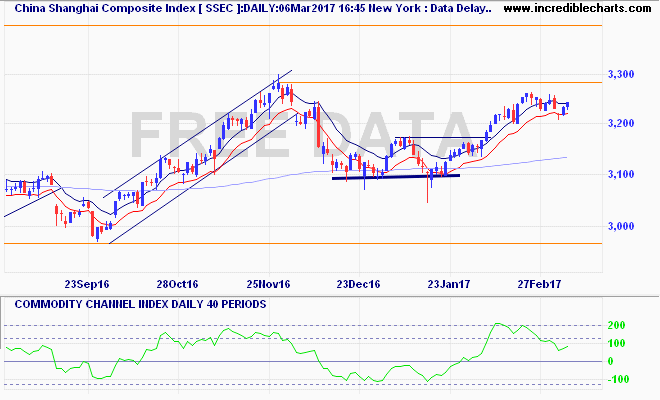Image resolution: width=660 pixels, height=400 pixels.
Task: Click the www.incrediblecharts.com website text
Action: [x=577, y=8]
